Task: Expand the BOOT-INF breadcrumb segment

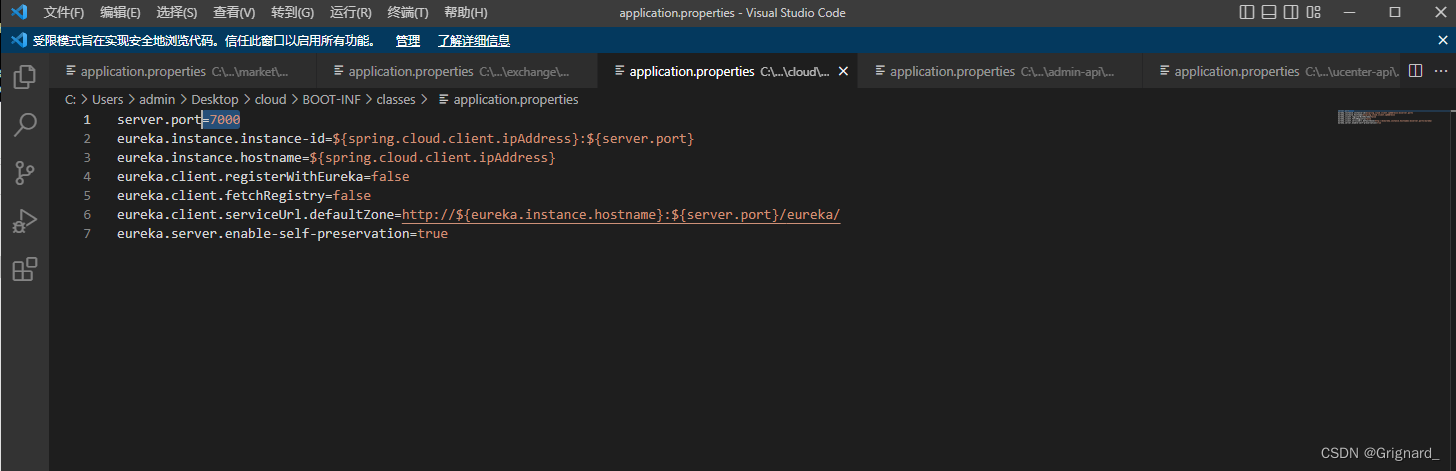Action: coord(331,99)
